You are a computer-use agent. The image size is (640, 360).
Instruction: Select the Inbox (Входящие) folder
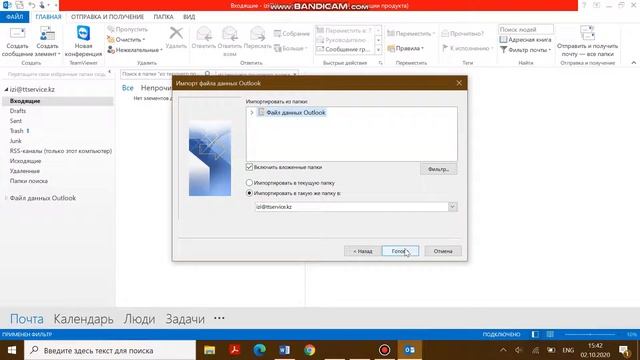point(25,101)
